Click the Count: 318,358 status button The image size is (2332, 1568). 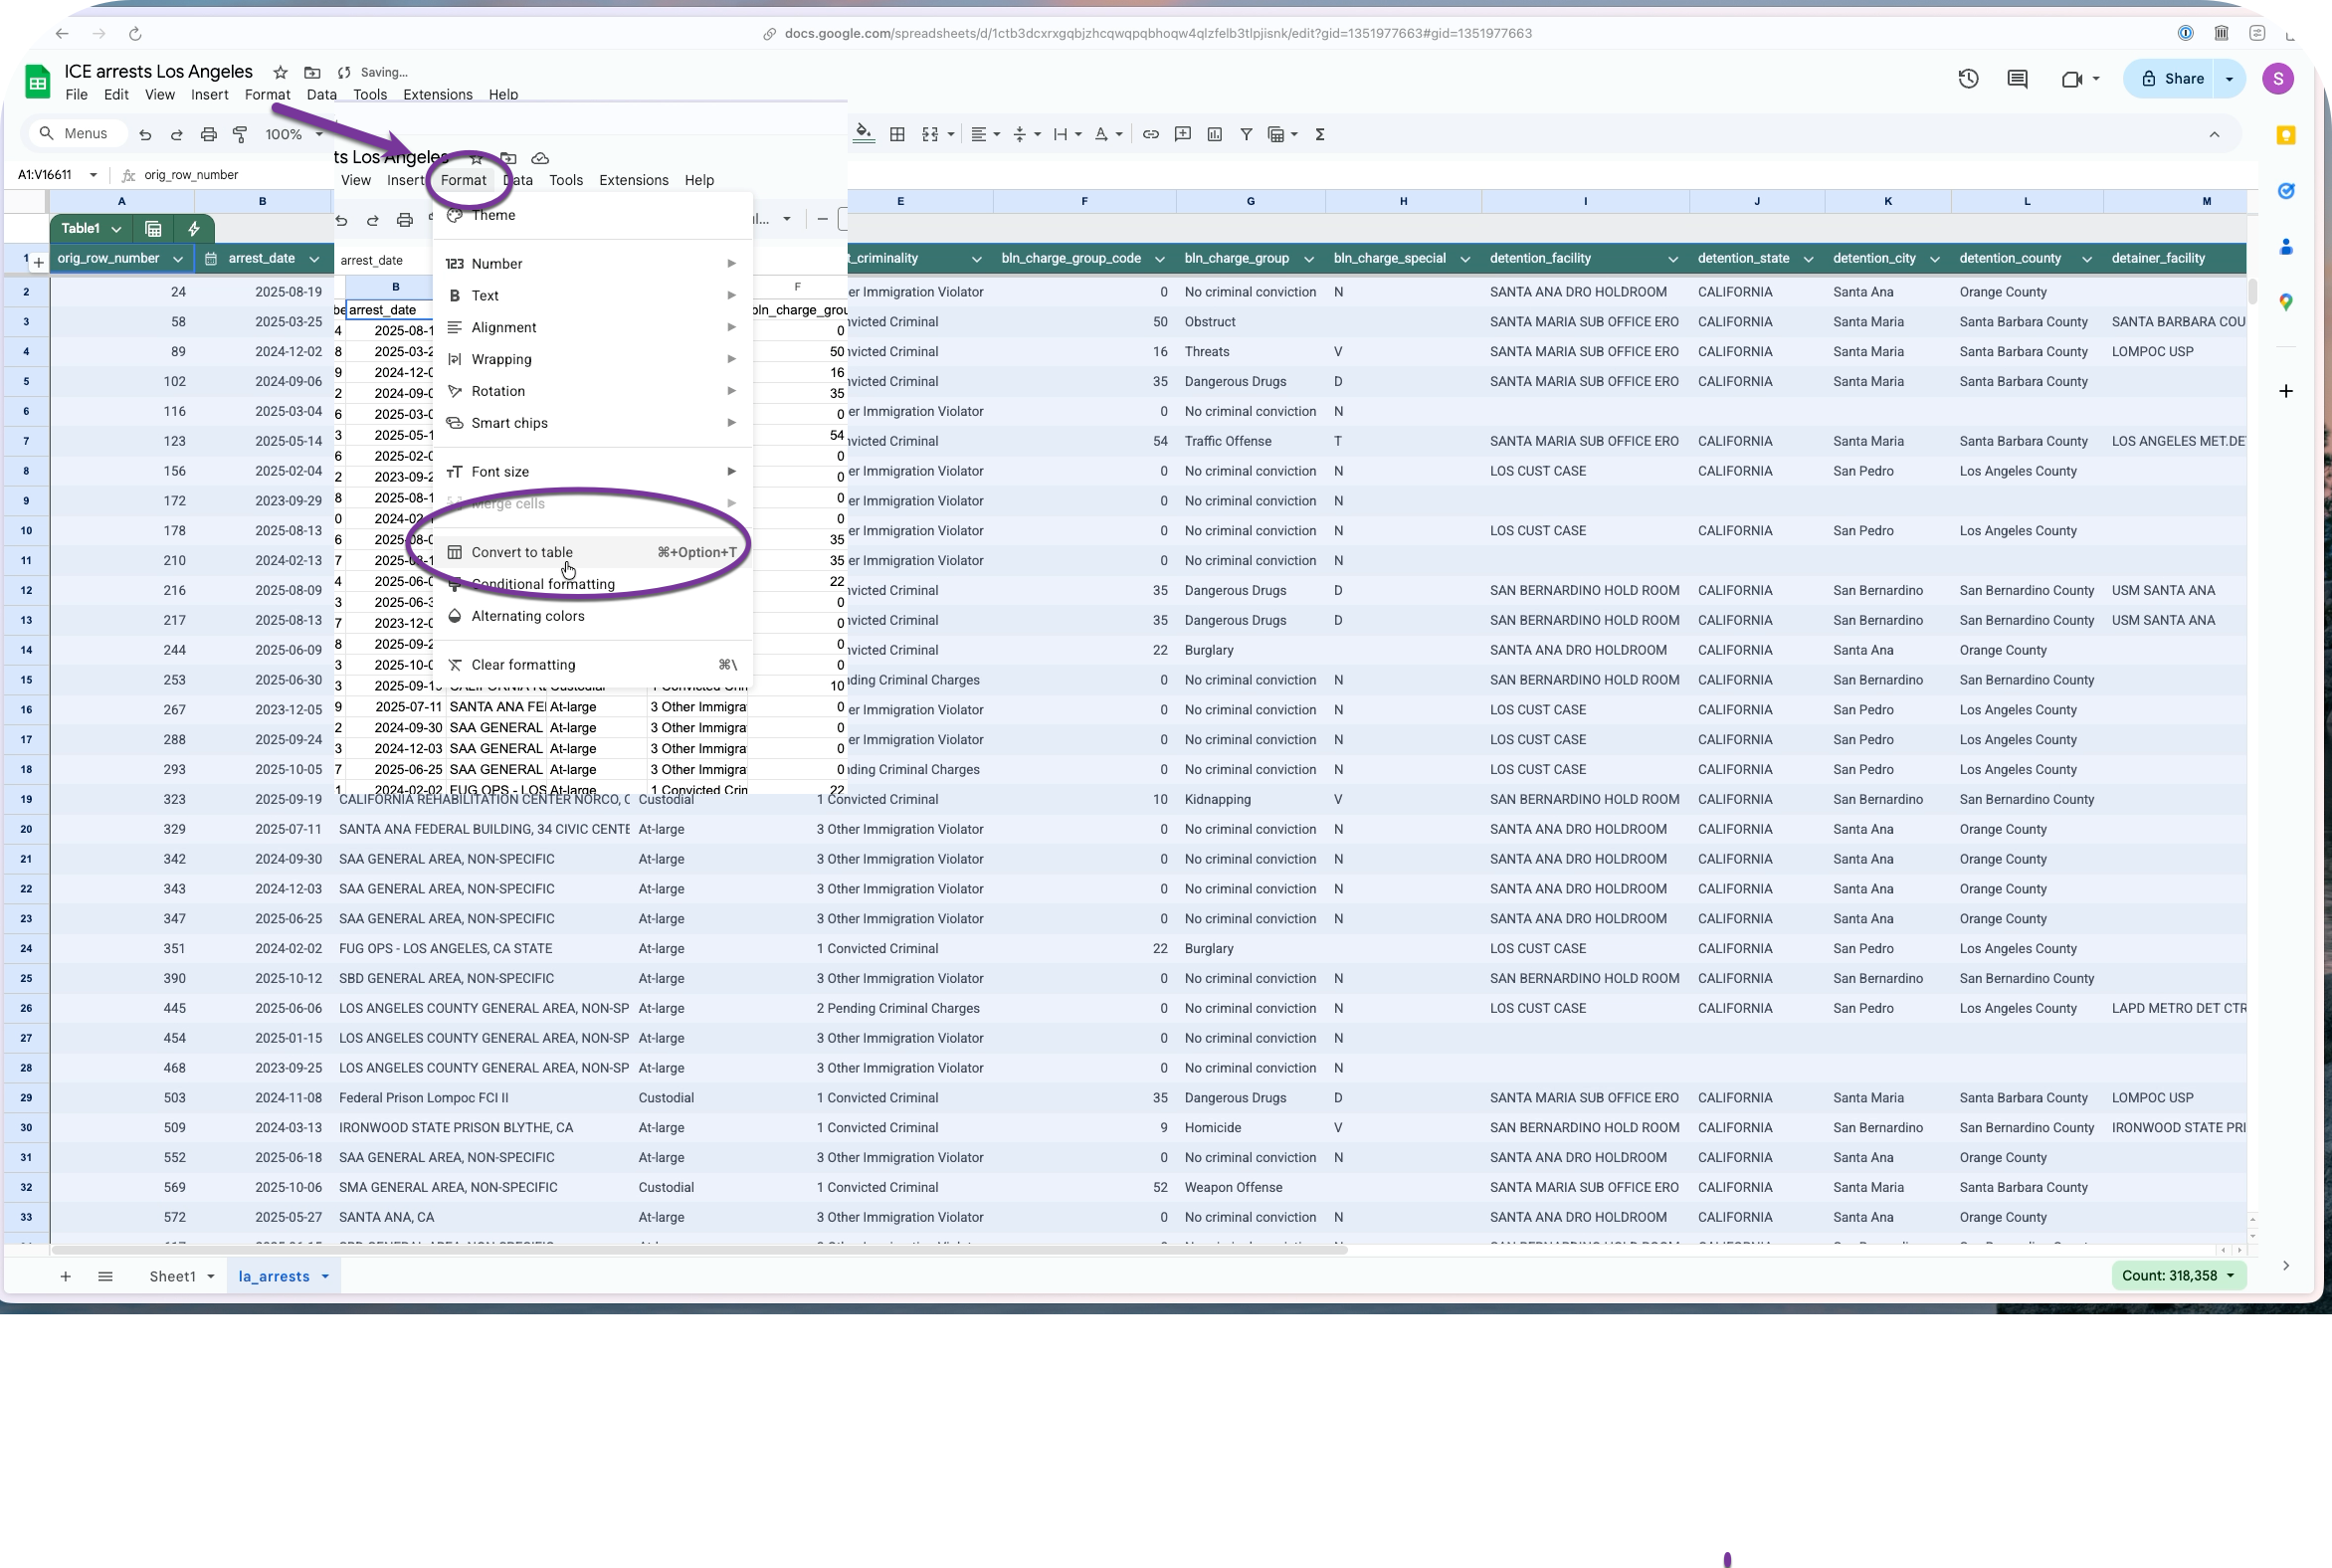coord(2178,1276)
